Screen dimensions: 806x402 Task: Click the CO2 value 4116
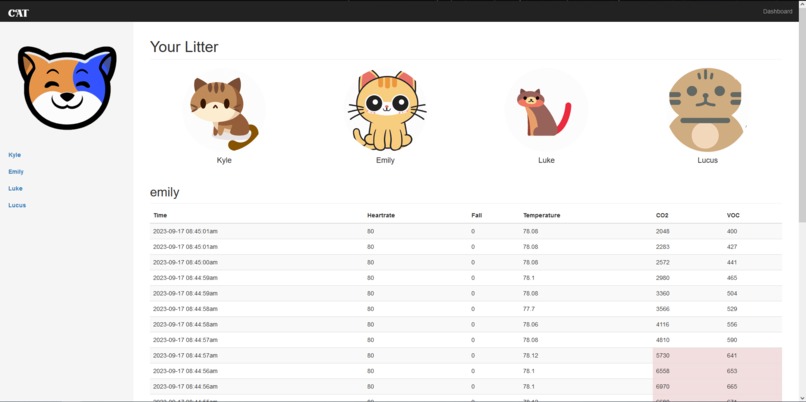(x=663, y=324)
